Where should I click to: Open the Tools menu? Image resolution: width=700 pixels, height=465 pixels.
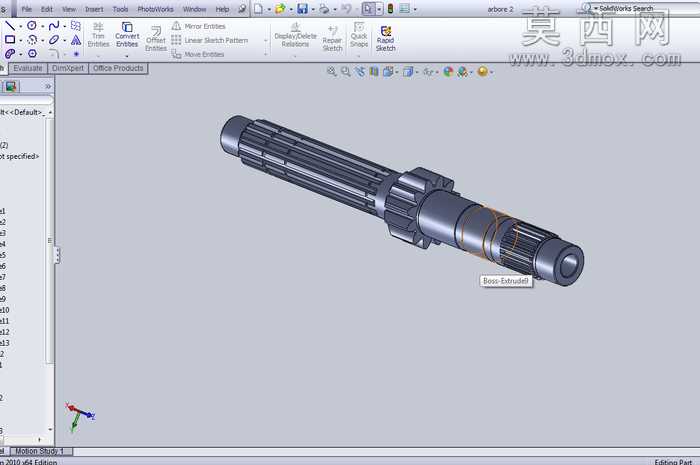coord(120,9)
